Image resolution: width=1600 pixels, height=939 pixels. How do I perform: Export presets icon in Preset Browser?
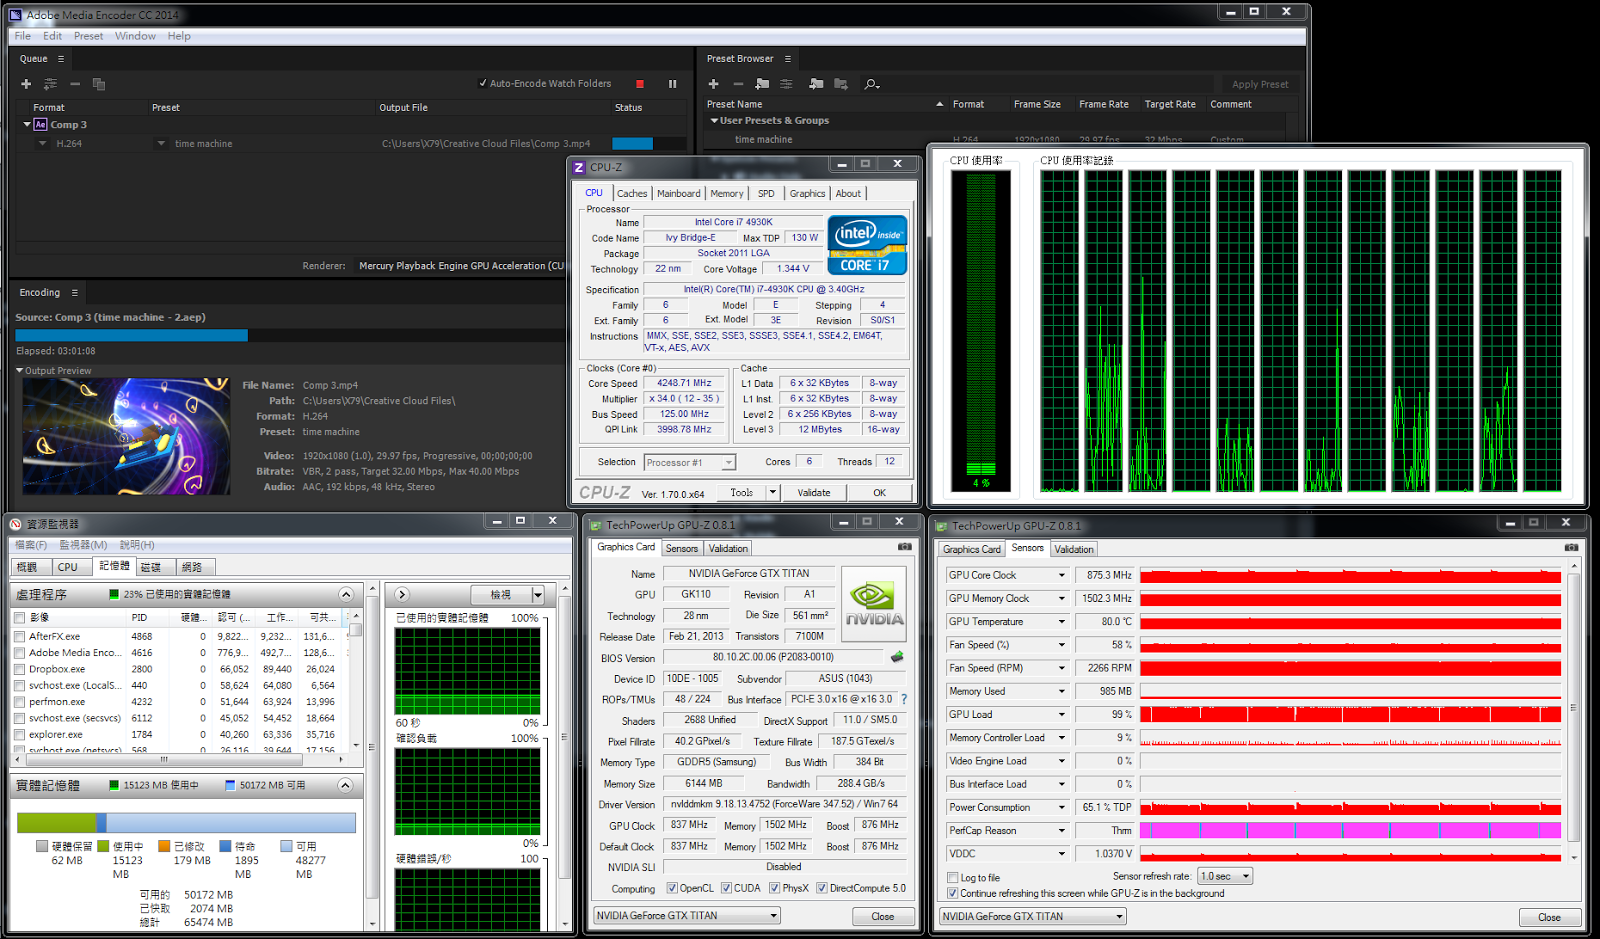click(x=841, y=84)
